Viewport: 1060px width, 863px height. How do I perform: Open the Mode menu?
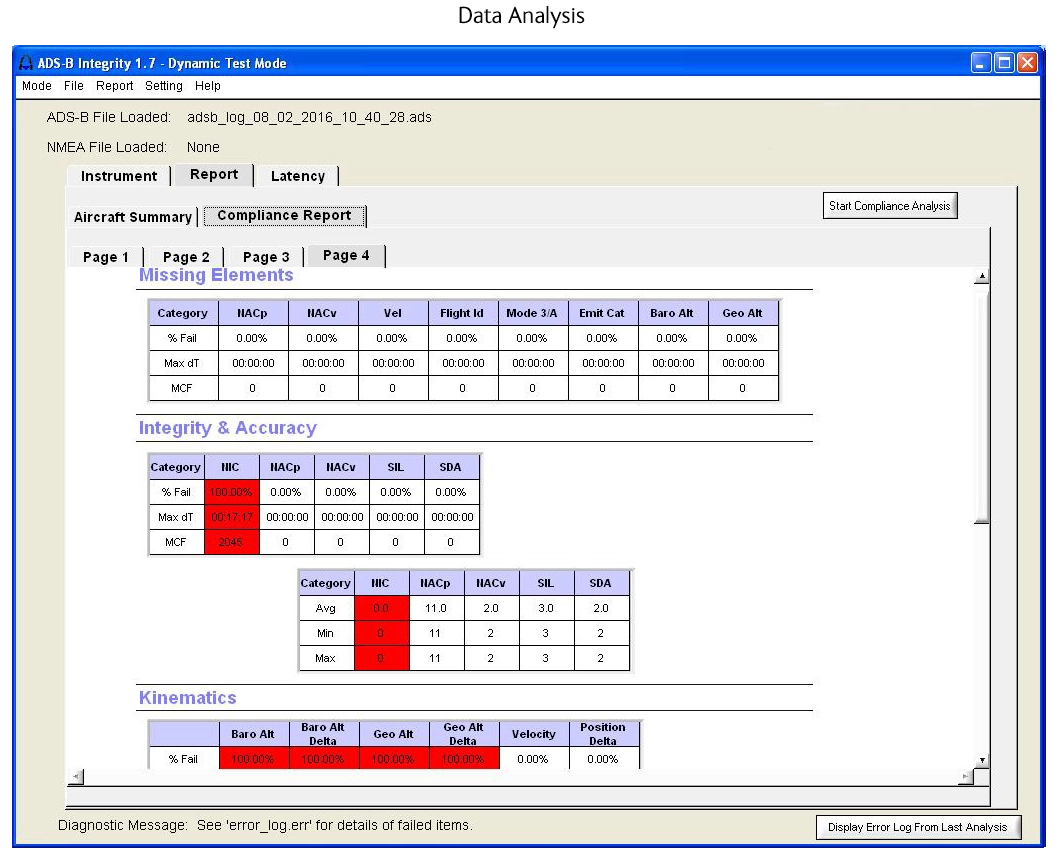pos(37,86)
